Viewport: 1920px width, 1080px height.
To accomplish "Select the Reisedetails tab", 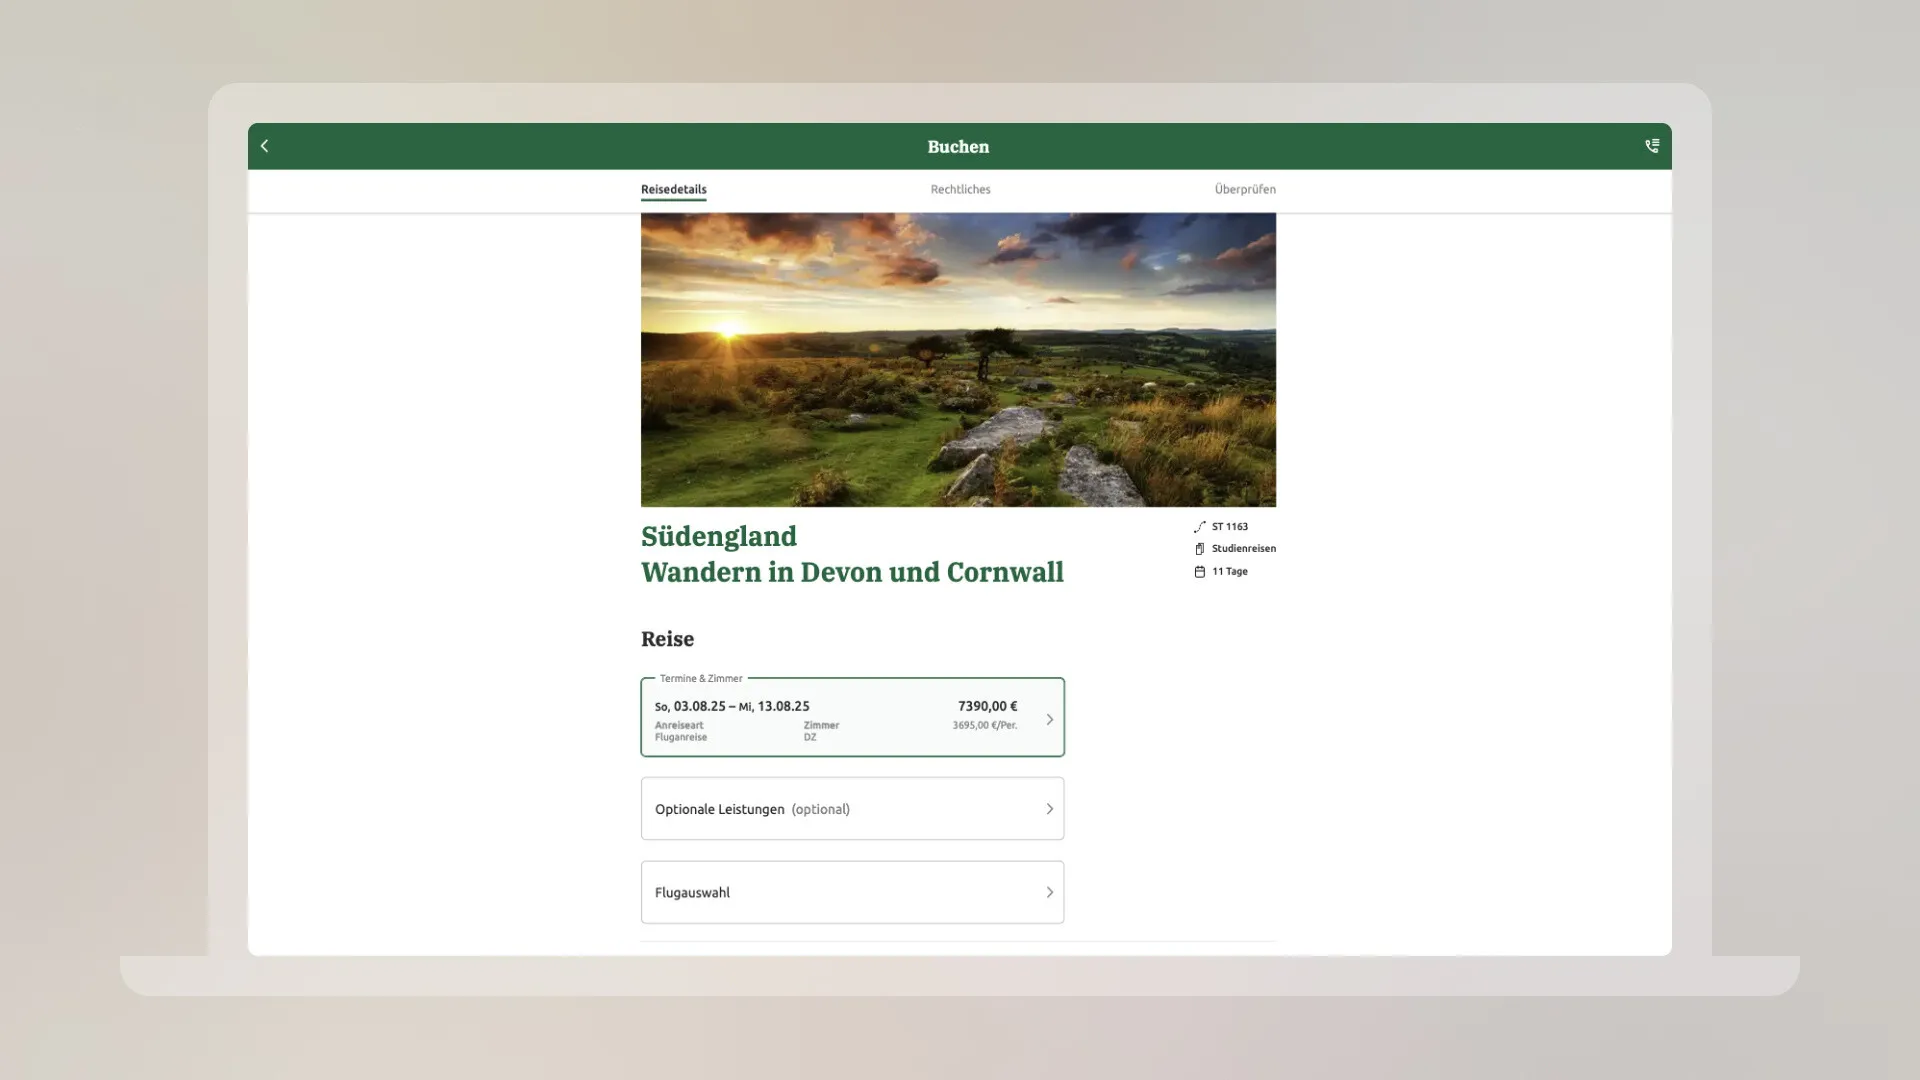I will coord(673,189).
